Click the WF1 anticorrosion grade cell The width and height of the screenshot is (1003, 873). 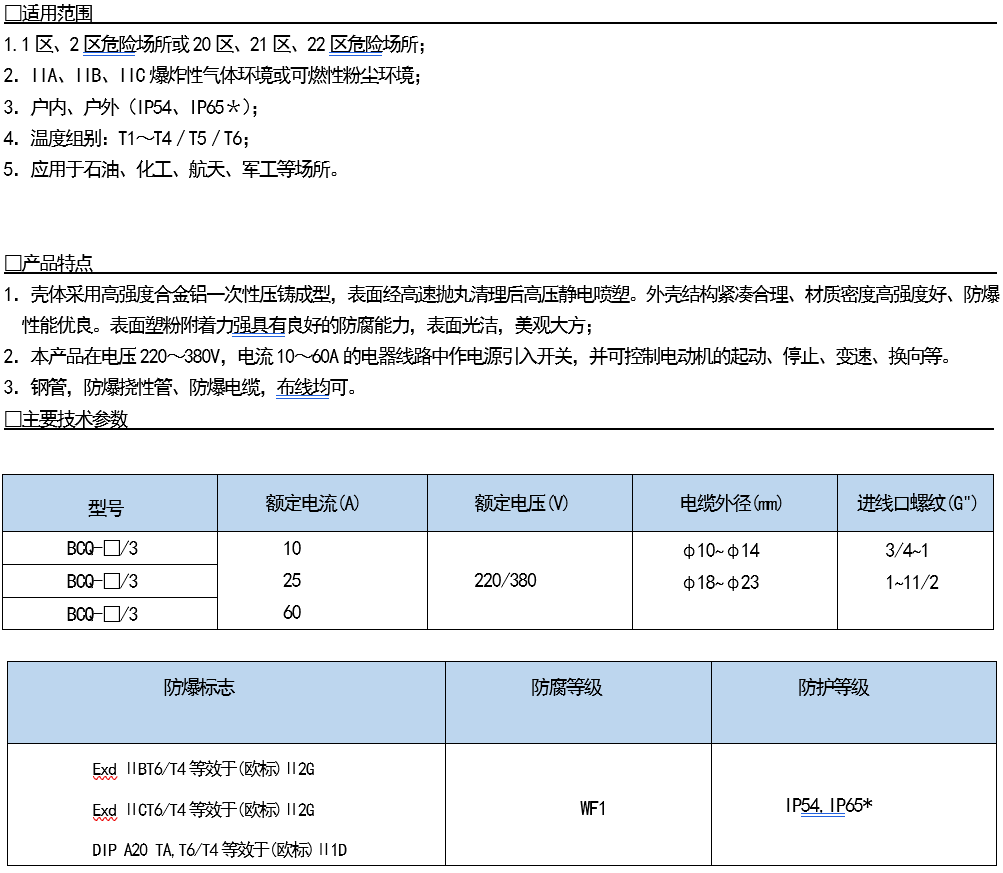[x=593, y=808]
